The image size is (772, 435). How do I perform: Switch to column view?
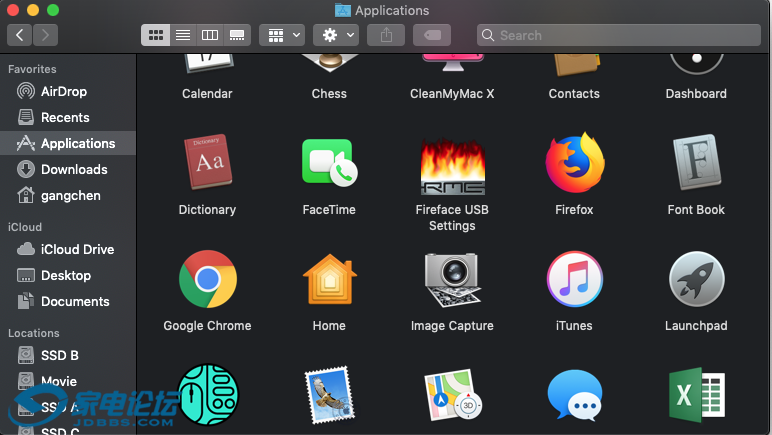click(210, 35)
